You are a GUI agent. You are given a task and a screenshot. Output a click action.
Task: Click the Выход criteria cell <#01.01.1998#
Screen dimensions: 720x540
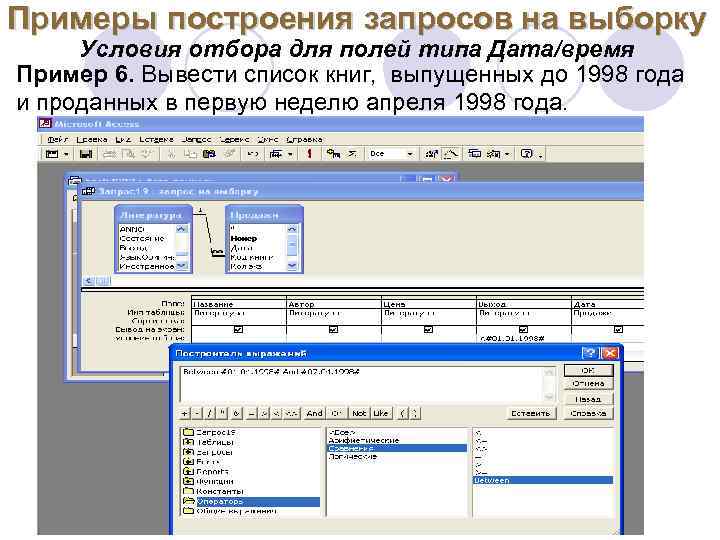[523, 338]
